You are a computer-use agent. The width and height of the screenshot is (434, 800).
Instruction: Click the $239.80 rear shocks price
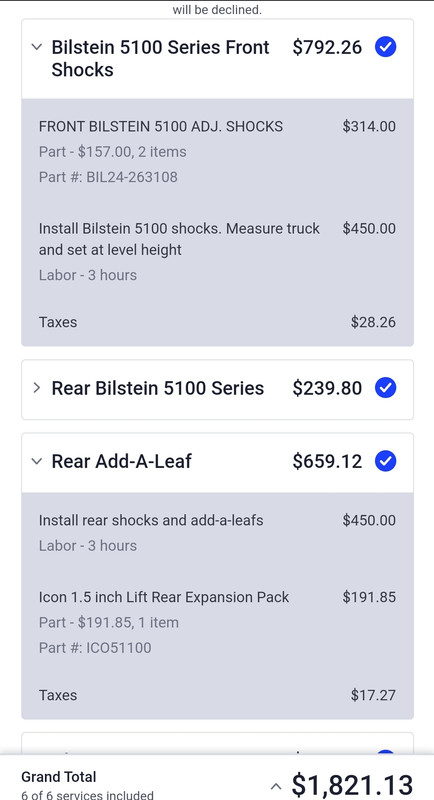[x=327, y=388]
